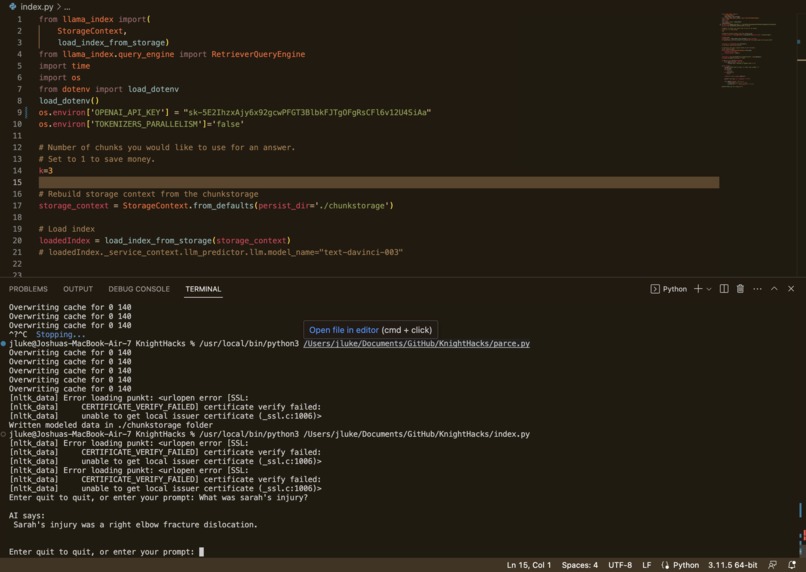Click the code minimap preview

coord(748,50)
